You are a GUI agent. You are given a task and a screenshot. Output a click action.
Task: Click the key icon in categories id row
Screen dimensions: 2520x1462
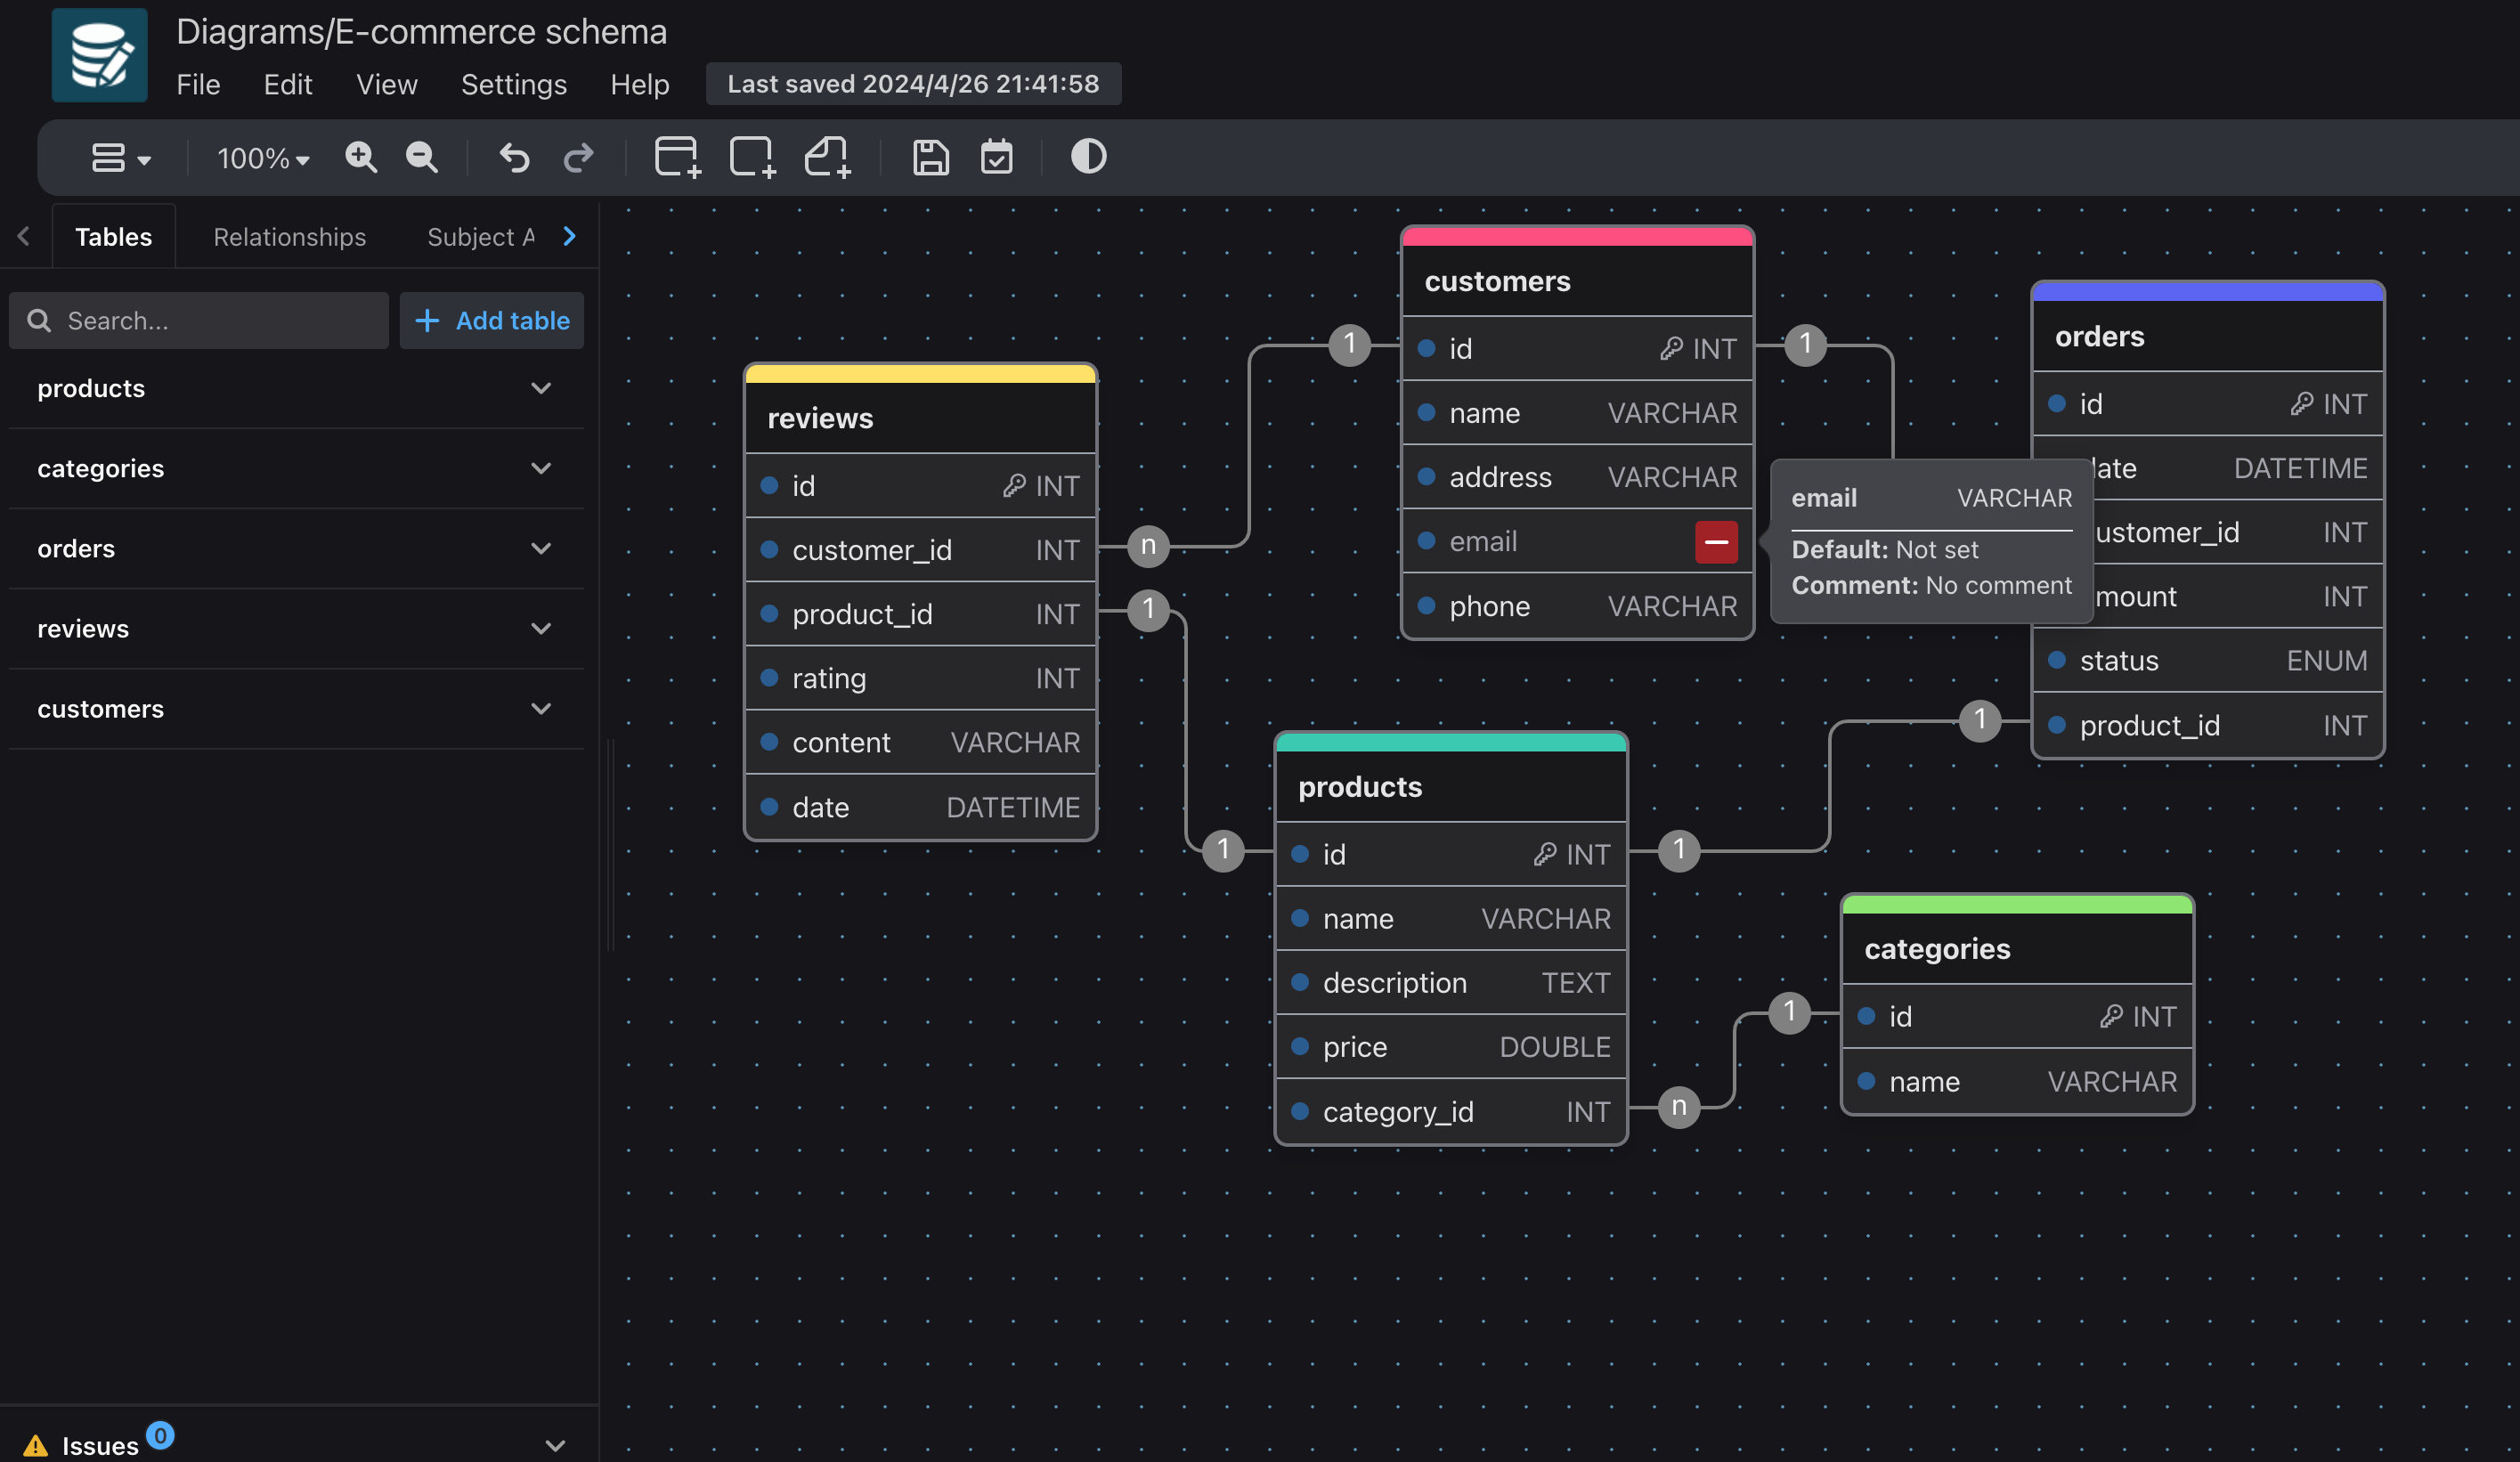(2111, 1016)
